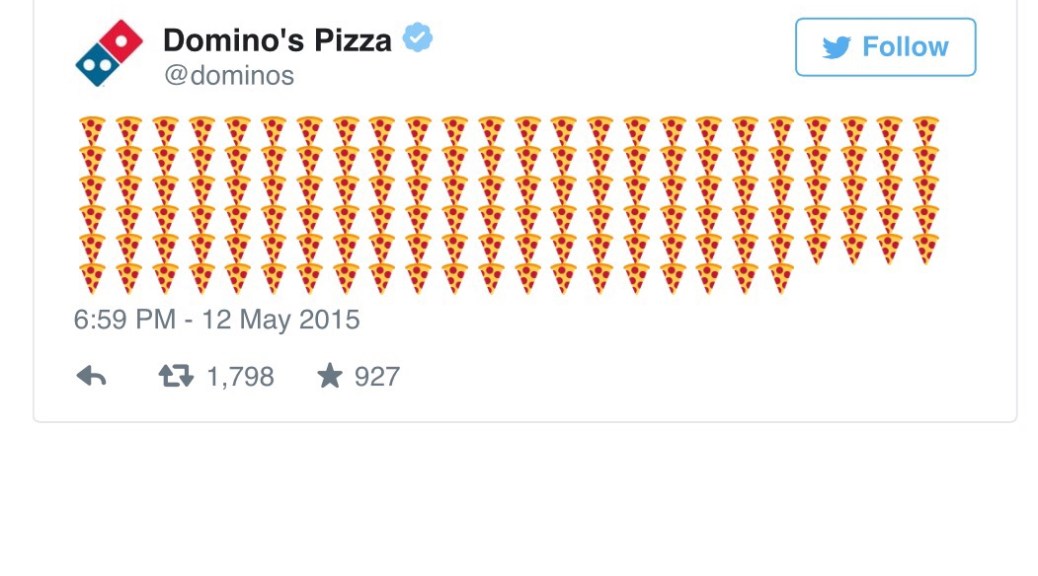Click the blue verified badge
This screenshot has width=1038, height=576.
(x=418, y=39)
